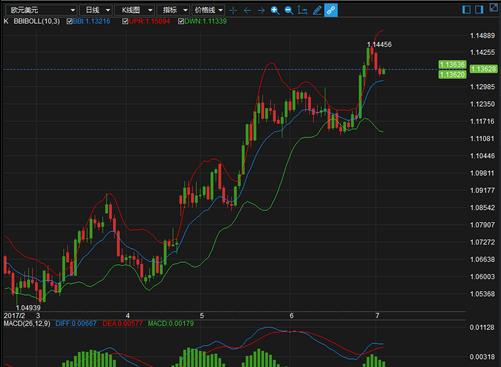This screenshot has height=367, width=501.
Task: Click the pop-out window icon at top right
Action: (x=494, y=8)
